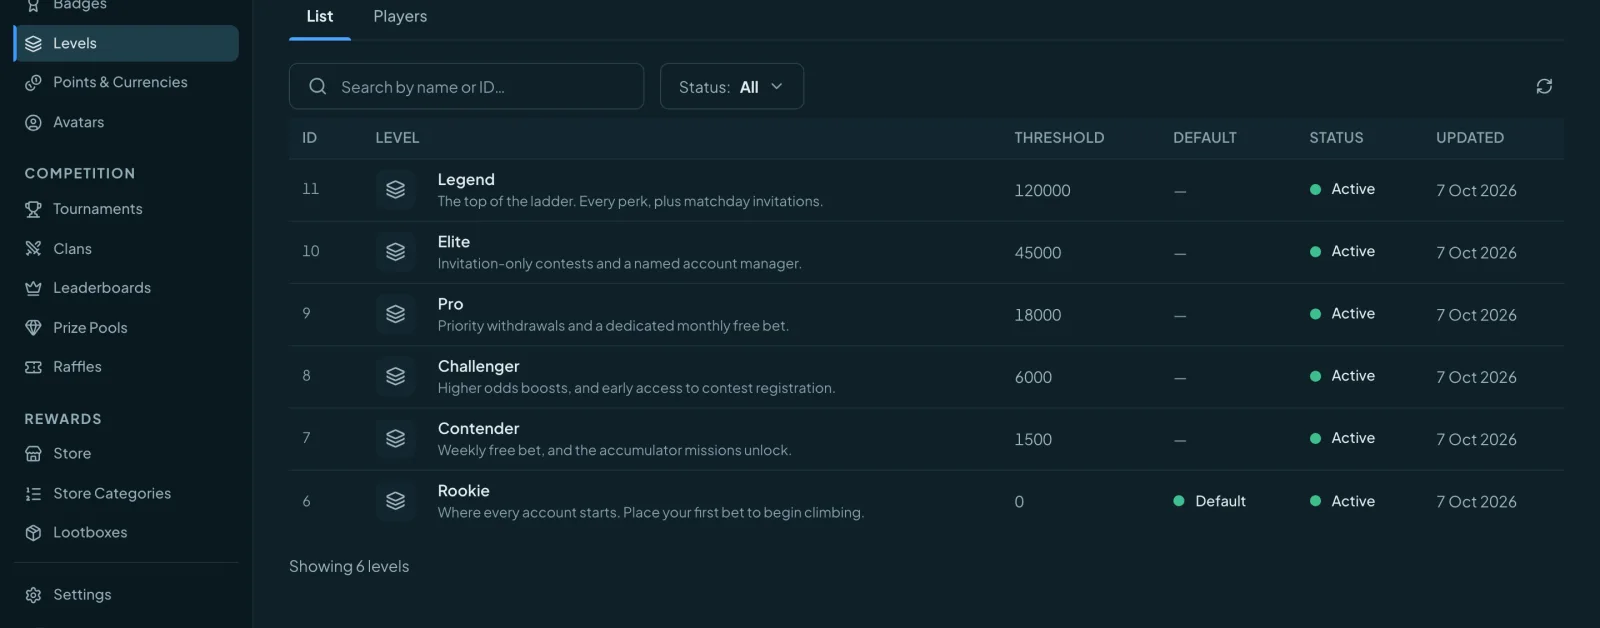Click the 7 Oct 2026 date in Contender row
1600x628 pixels.
coord(1476,439)
